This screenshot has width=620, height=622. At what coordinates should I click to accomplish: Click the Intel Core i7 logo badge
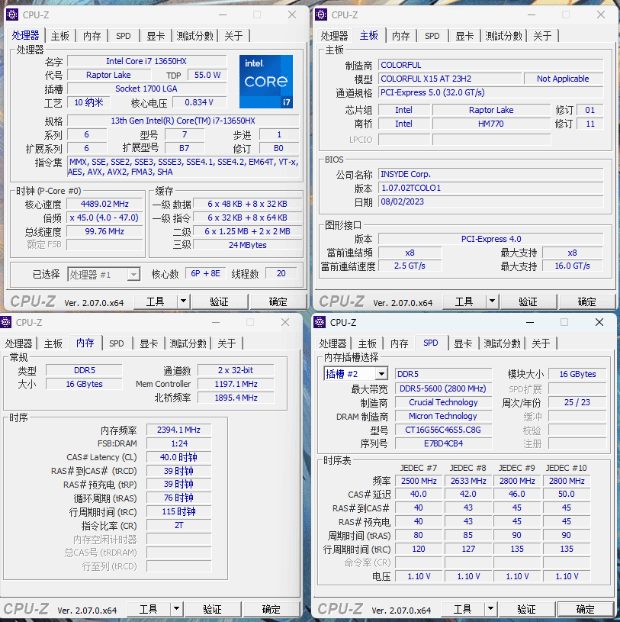266,81
